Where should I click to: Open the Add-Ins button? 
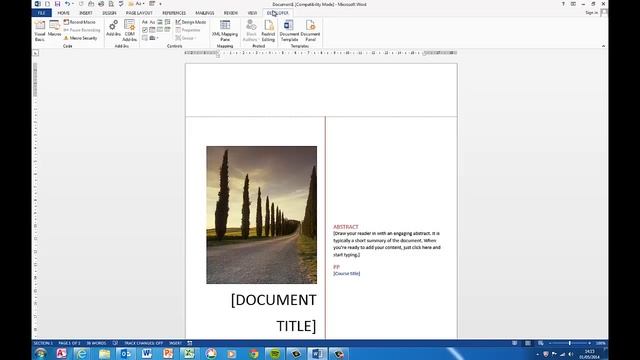coord(113,29)
